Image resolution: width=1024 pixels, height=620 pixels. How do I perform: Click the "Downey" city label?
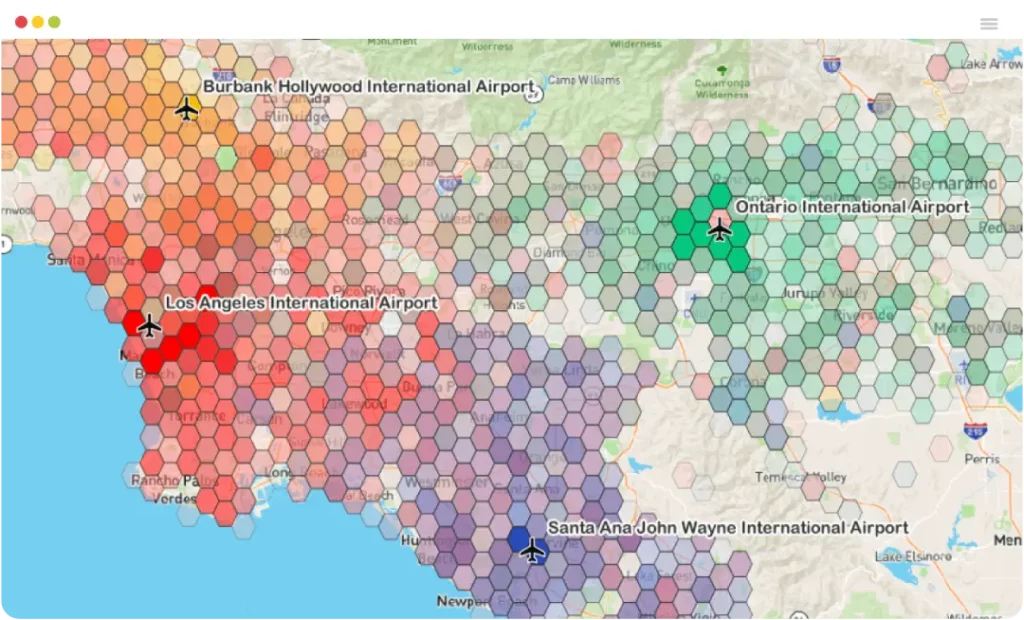pyautogui.click(x=345, y=327)
